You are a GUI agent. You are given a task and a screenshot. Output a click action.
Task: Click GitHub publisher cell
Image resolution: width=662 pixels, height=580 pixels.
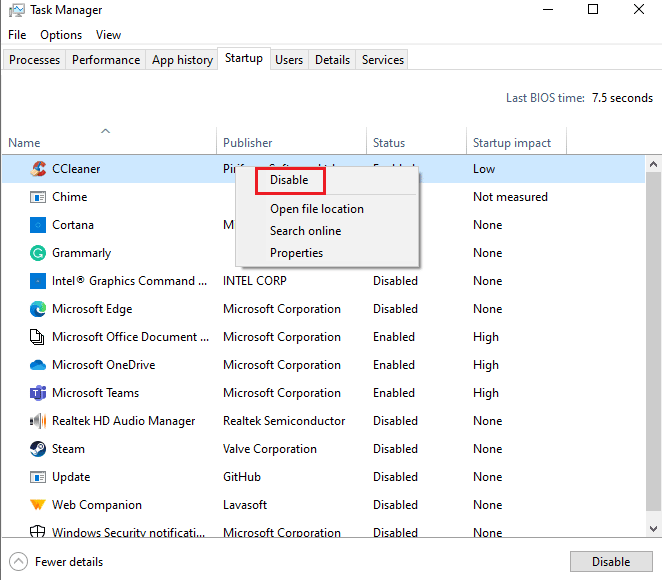[x=242, y=477]
